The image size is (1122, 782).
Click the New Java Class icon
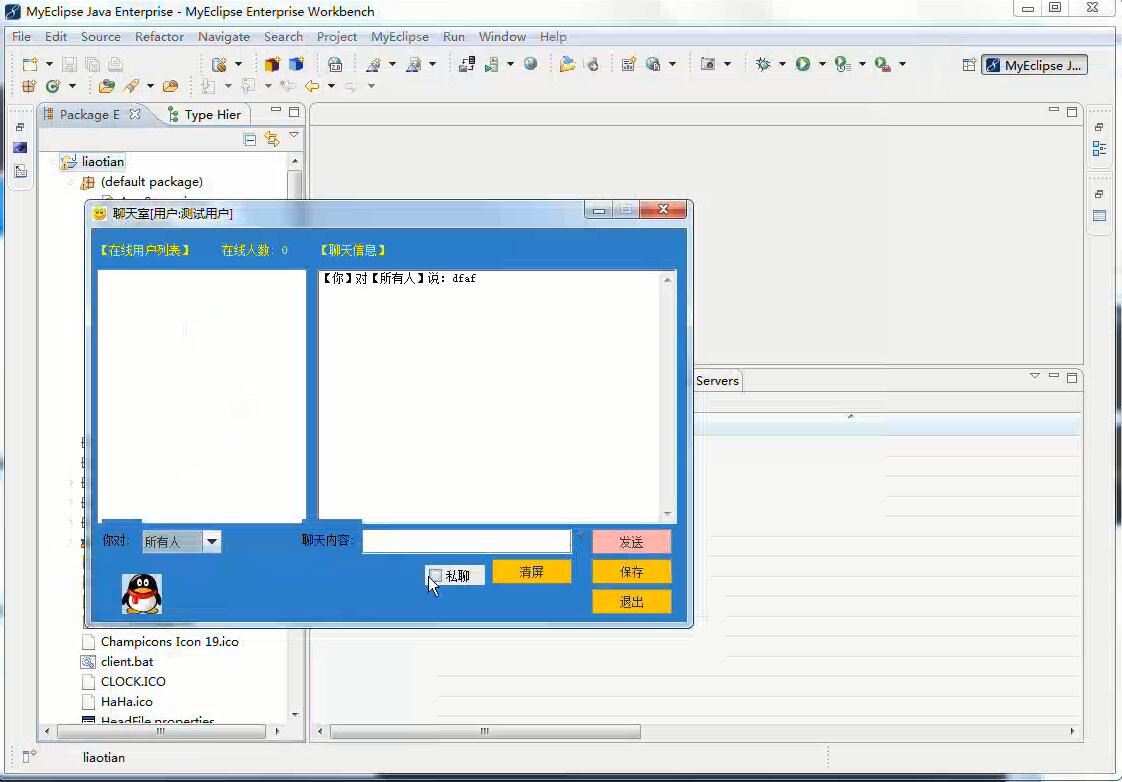tap(53, 87)
